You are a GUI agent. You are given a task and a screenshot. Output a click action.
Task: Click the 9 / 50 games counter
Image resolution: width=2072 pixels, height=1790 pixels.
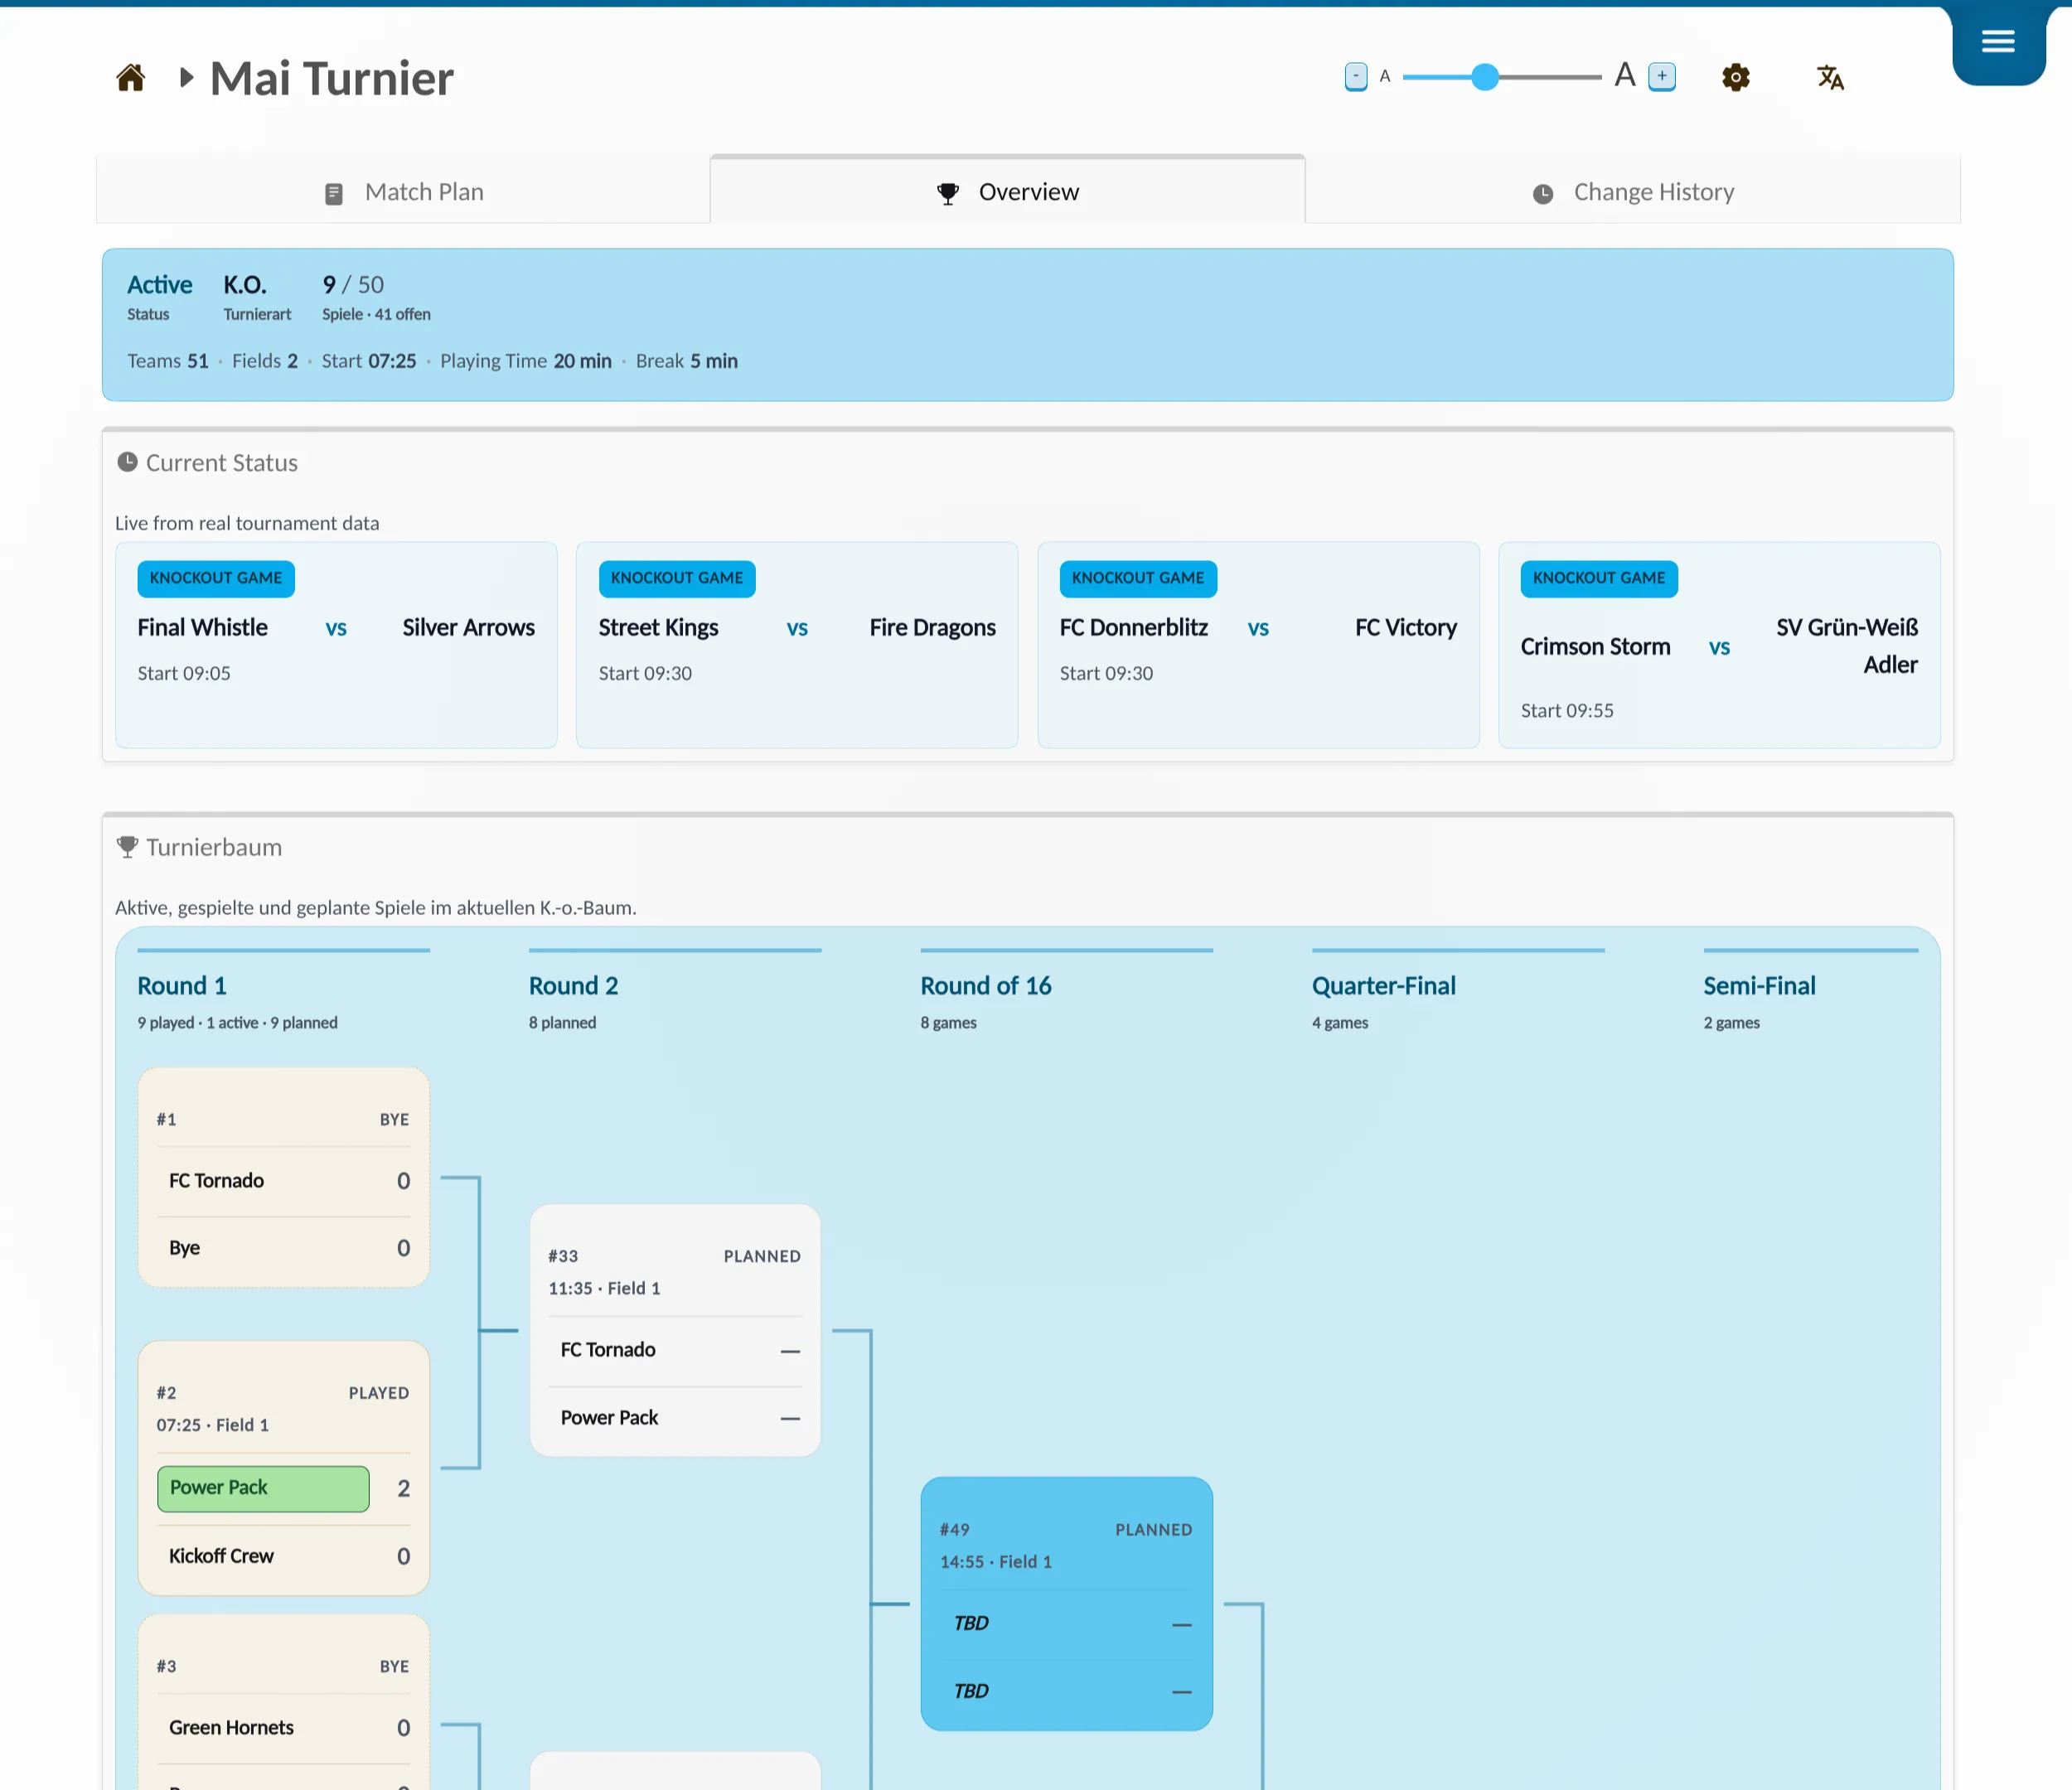(353, 285)
